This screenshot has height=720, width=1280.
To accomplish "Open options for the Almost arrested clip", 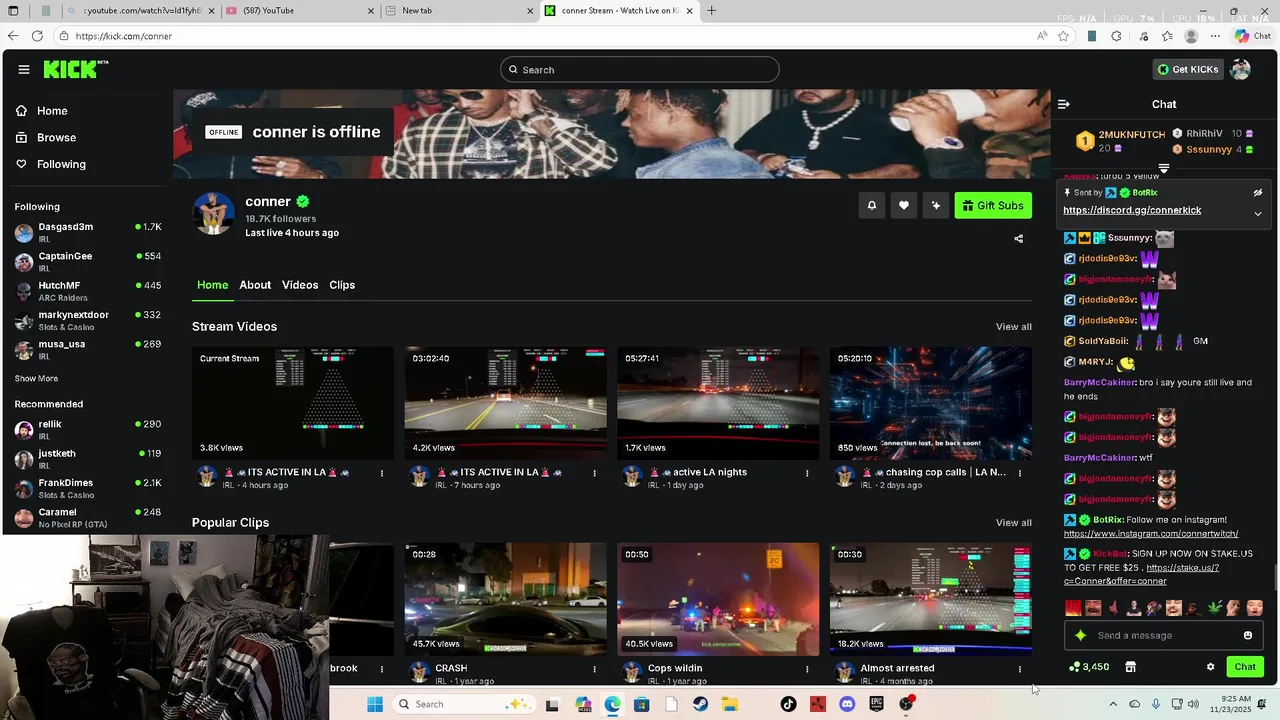I will [1020, 669].
